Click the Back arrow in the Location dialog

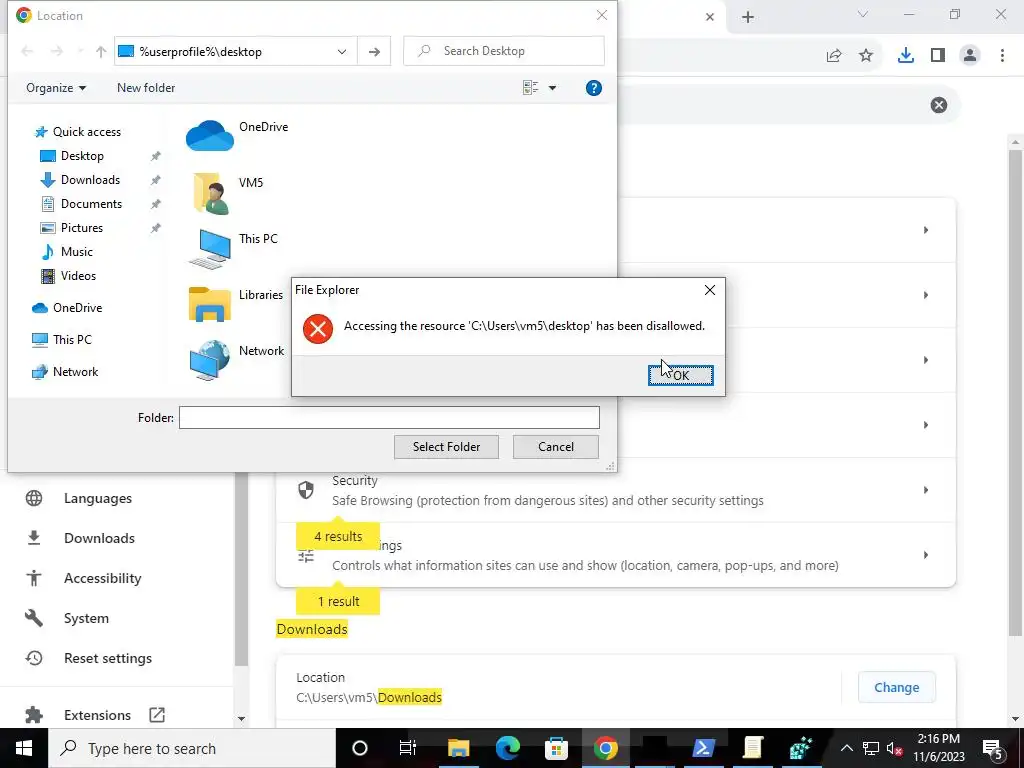[x=27, y=52]
